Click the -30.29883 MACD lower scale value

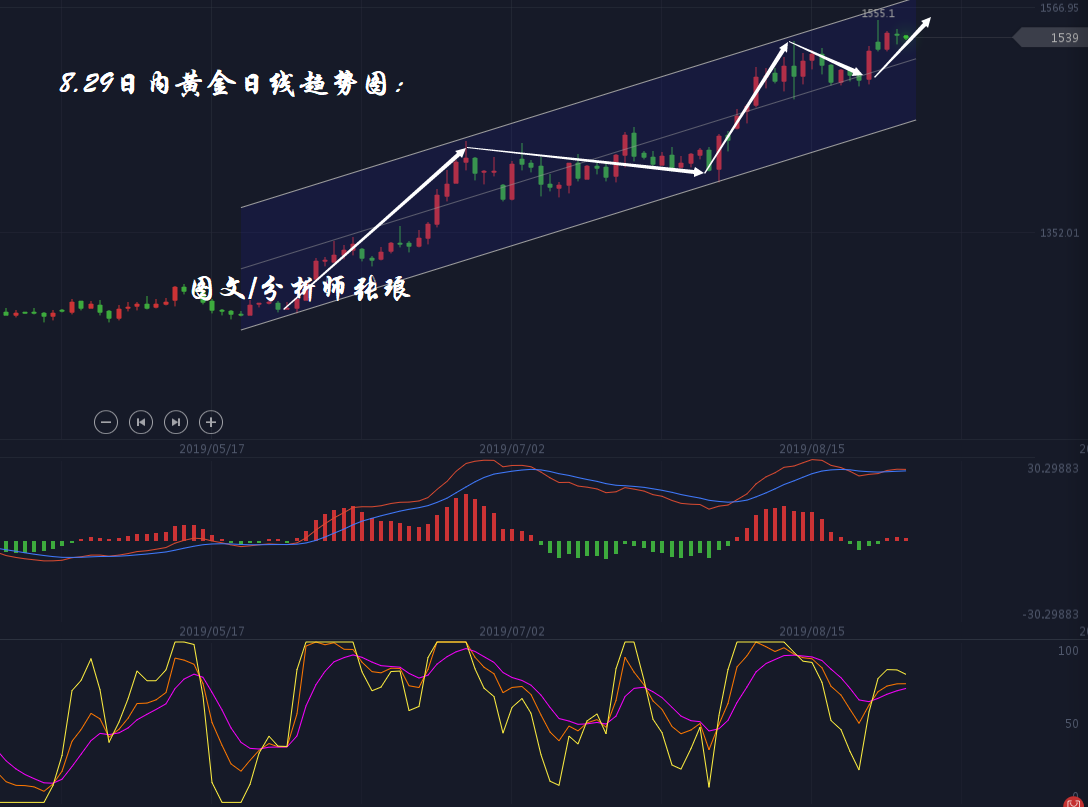1051,614
